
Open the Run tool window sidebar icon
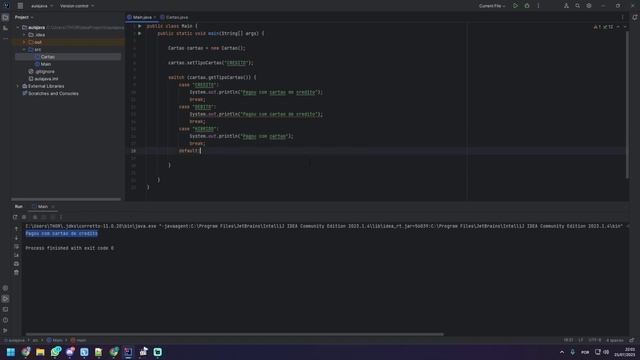pyautogui.click(x=5, y=299)
